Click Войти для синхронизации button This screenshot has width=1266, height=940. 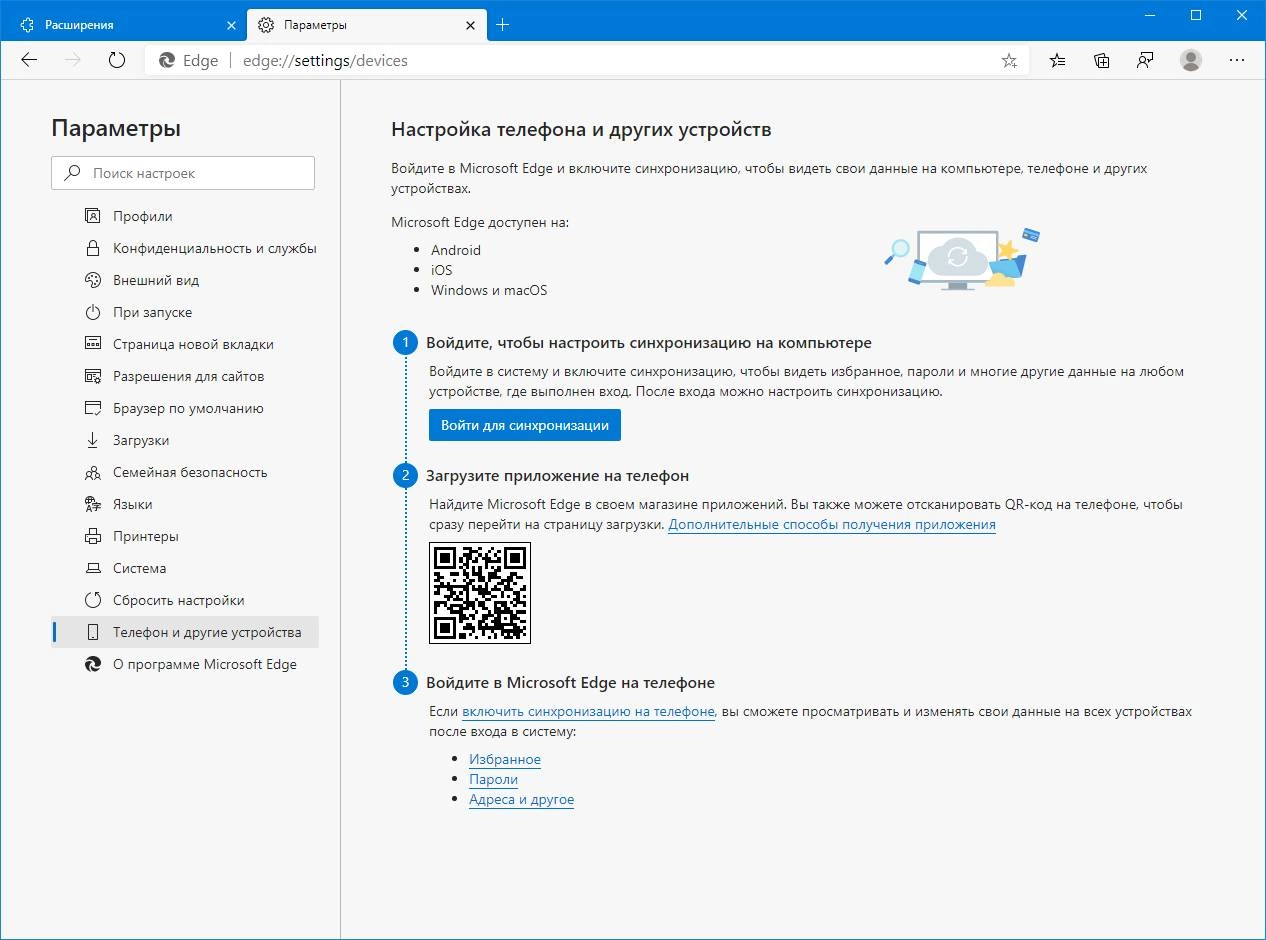coord(525,425)
